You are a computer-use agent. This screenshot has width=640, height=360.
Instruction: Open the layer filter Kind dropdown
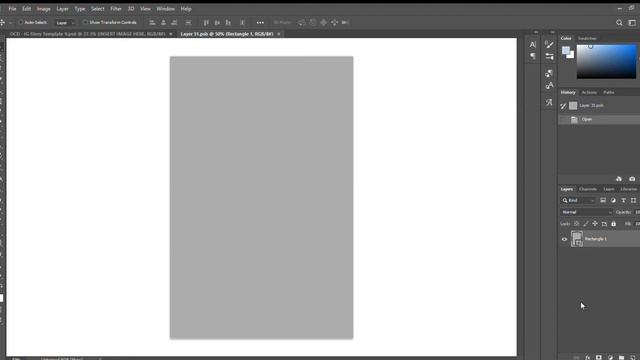578,200
